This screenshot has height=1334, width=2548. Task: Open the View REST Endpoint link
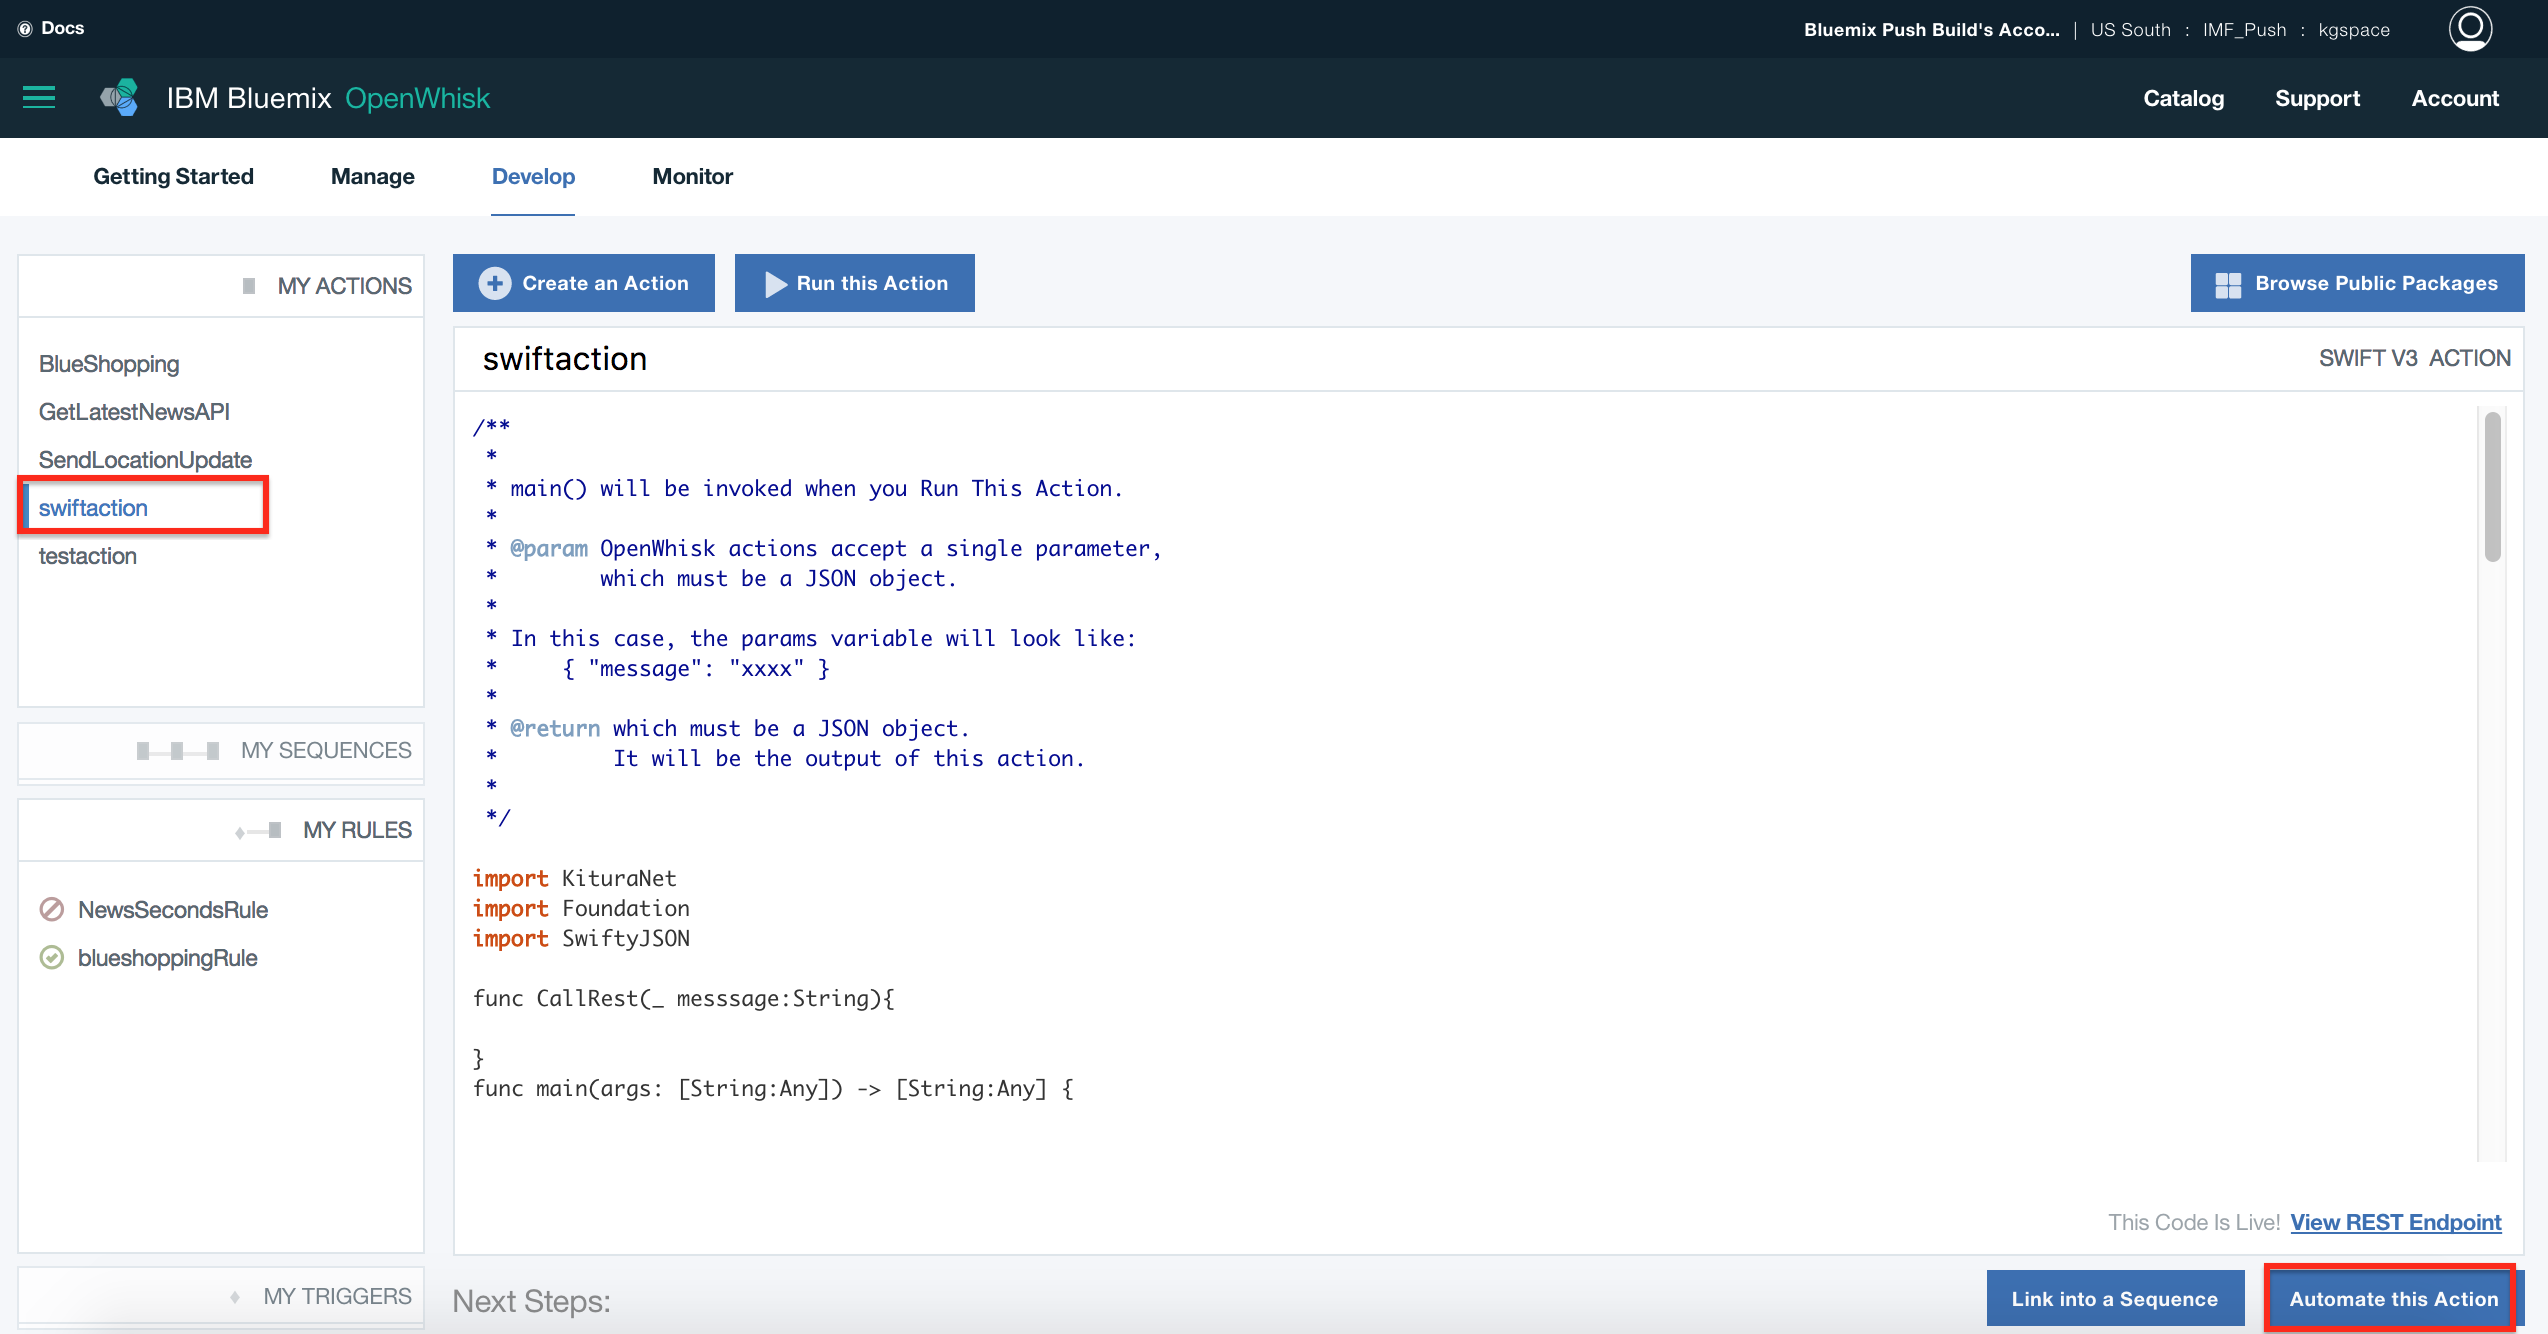(2396, 1222)
